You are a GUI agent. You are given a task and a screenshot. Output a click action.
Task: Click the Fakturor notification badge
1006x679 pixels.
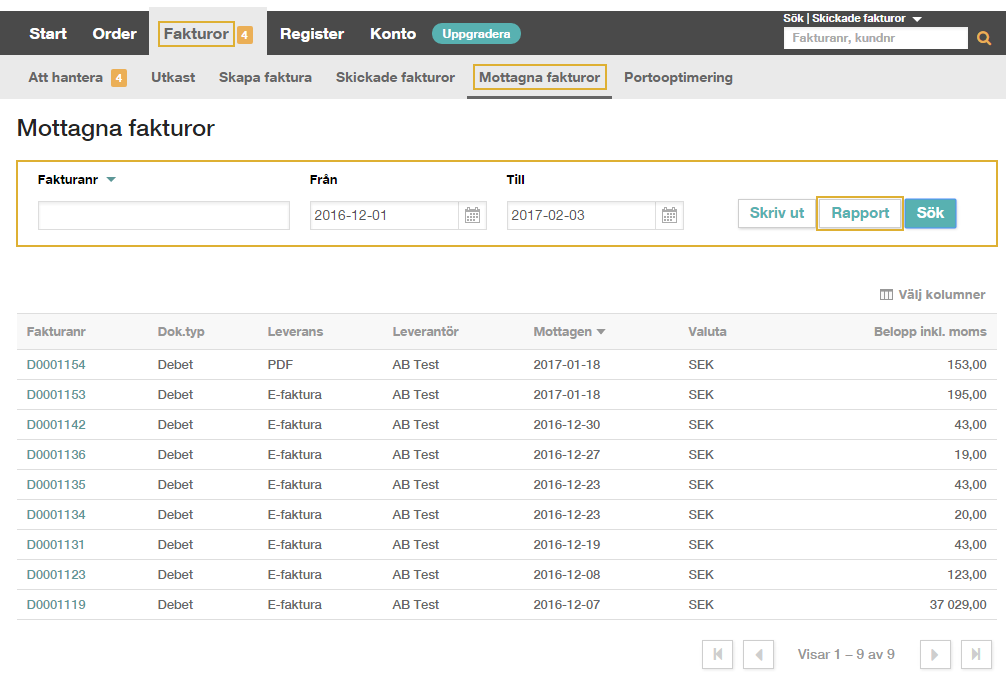click(x=244, y=35)
